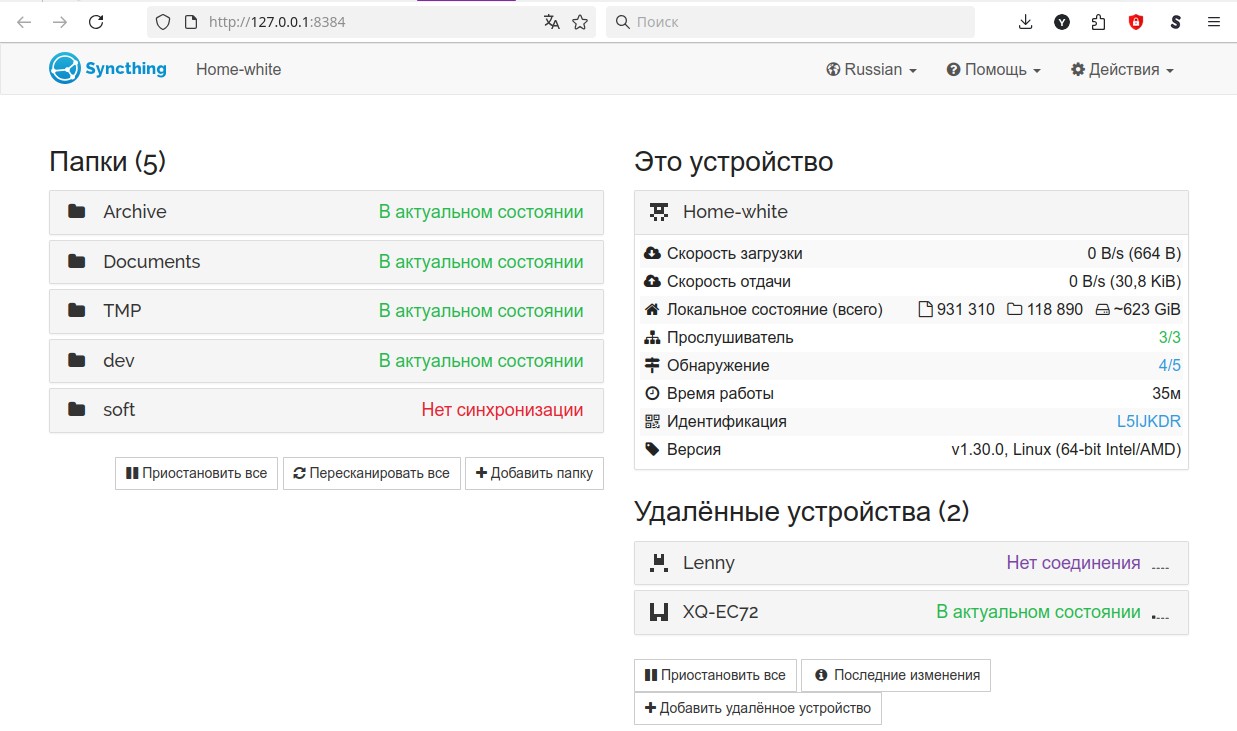Open the extensions puzzle icon
The height and width of the screenshot is (731, 1237).
click(x=1098, y=22)
